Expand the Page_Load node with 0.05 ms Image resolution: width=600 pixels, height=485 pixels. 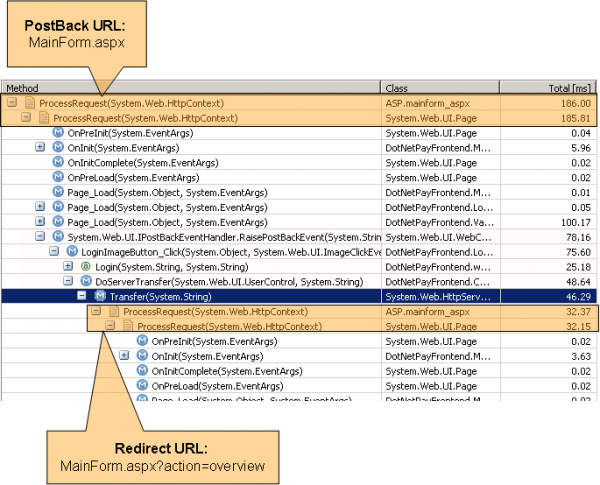(40, 206)
